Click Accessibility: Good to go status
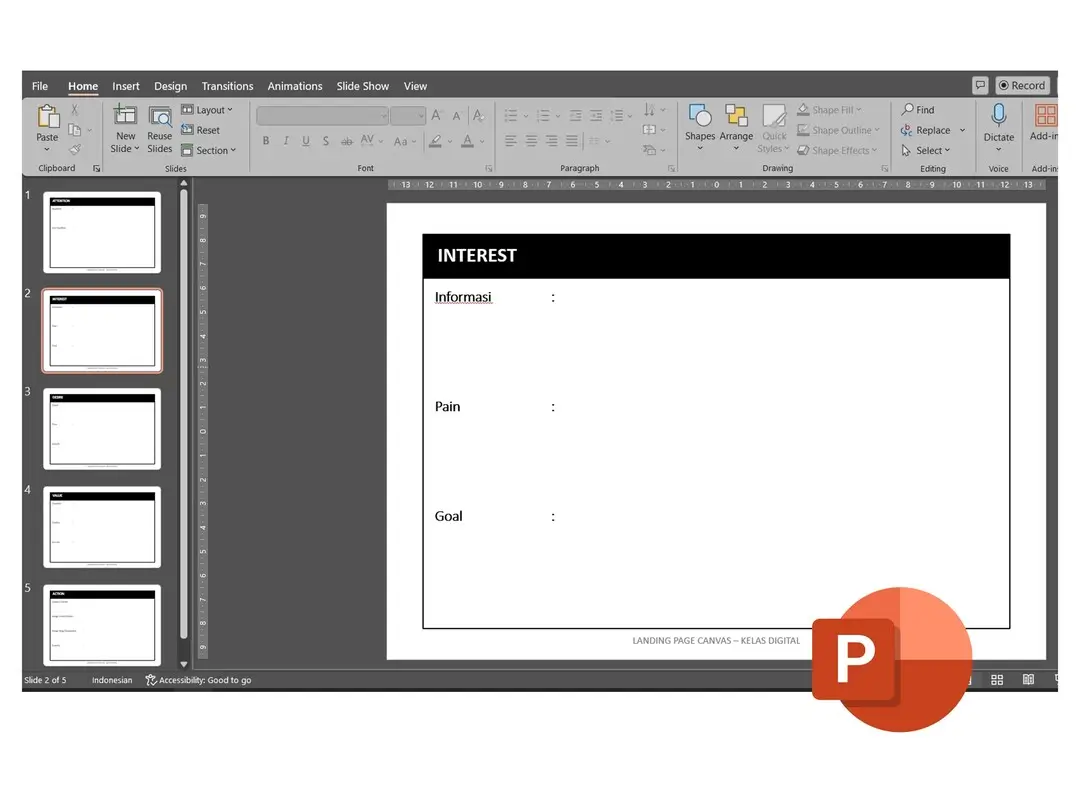Screen dimensions: 1080x810 point(198,680)
